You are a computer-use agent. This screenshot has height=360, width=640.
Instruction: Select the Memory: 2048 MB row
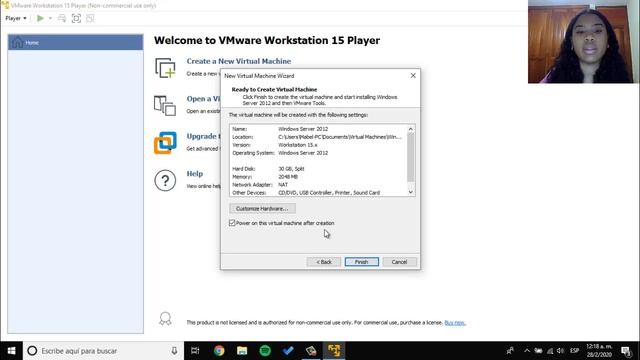pyautogui.click(x=318, y=177)
